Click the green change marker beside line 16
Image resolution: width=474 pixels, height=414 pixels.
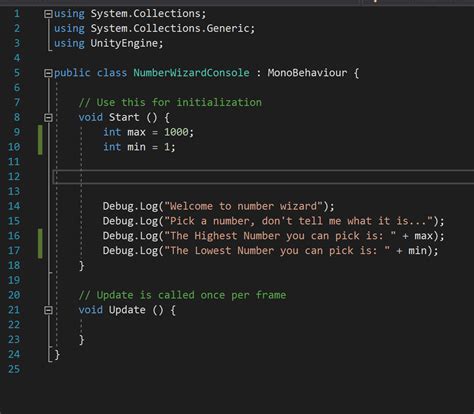click(x=40, y=244)
